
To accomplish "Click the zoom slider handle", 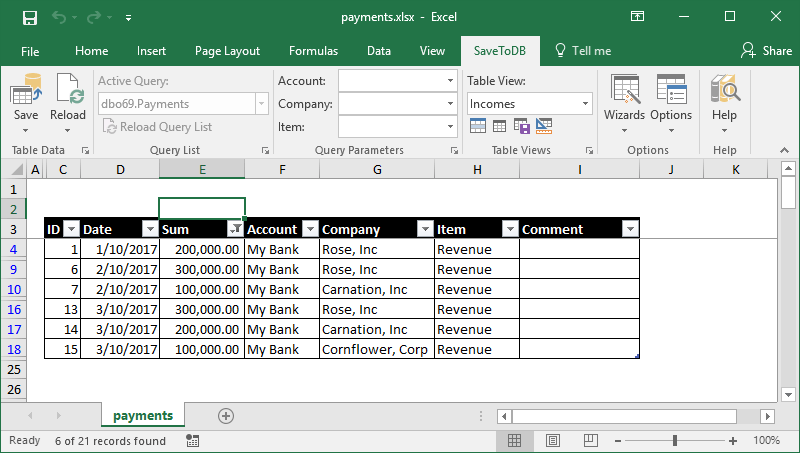I will [x=675, y=440].
